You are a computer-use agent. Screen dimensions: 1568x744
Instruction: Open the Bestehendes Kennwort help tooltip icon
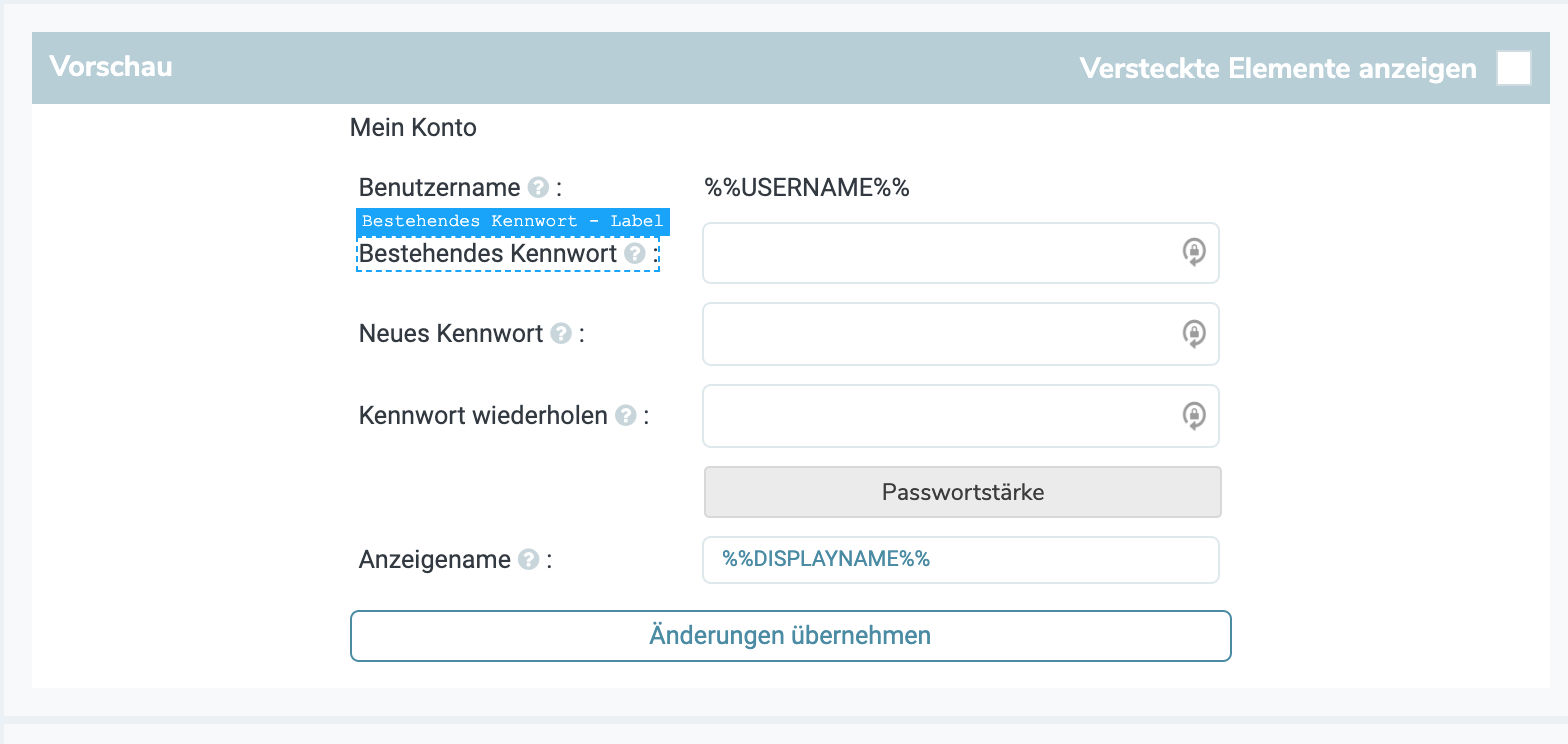[x=634, y=254]
